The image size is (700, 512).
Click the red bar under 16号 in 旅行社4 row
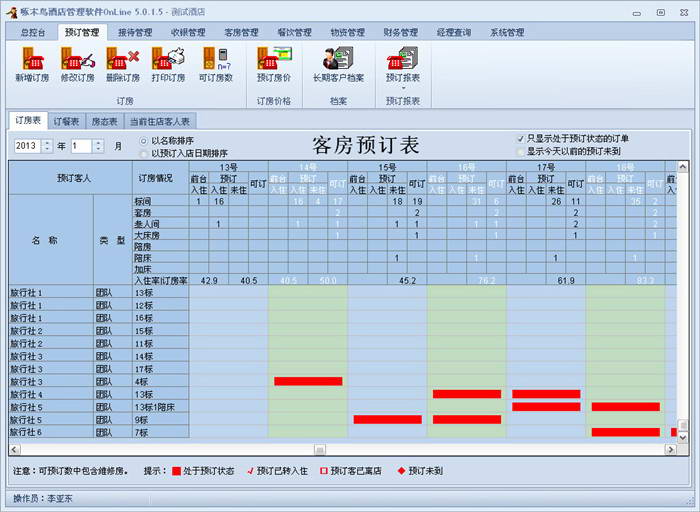pos(467,394)
